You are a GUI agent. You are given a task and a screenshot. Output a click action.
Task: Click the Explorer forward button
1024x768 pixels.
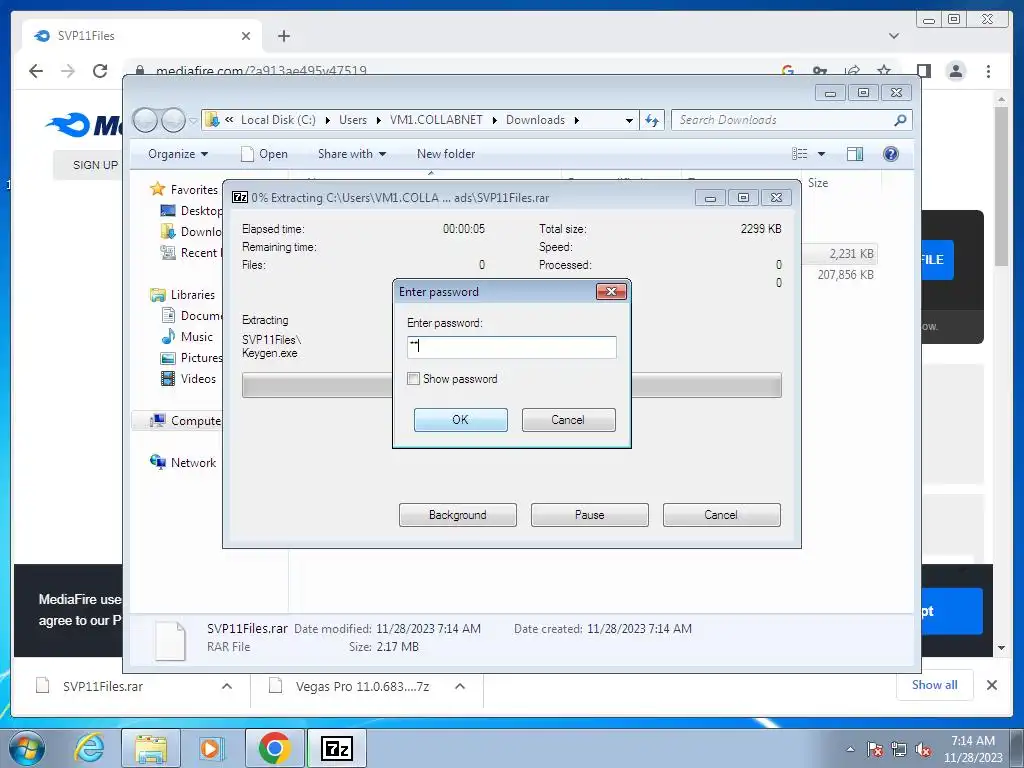tap(173, 120)
